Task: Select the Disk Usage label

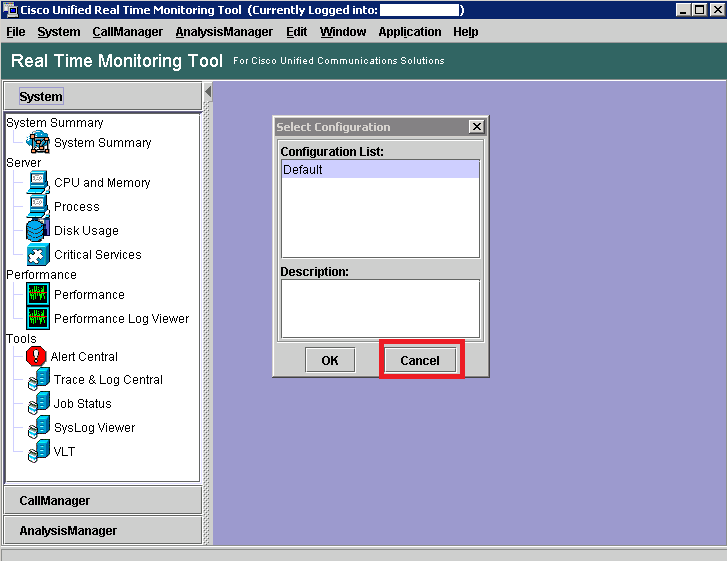Action: (86, 231)
